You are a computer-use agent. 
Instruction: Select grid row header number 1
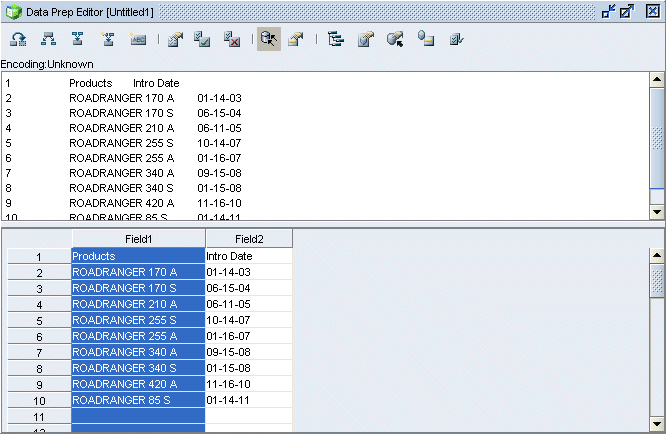click(x=39, y=256)
